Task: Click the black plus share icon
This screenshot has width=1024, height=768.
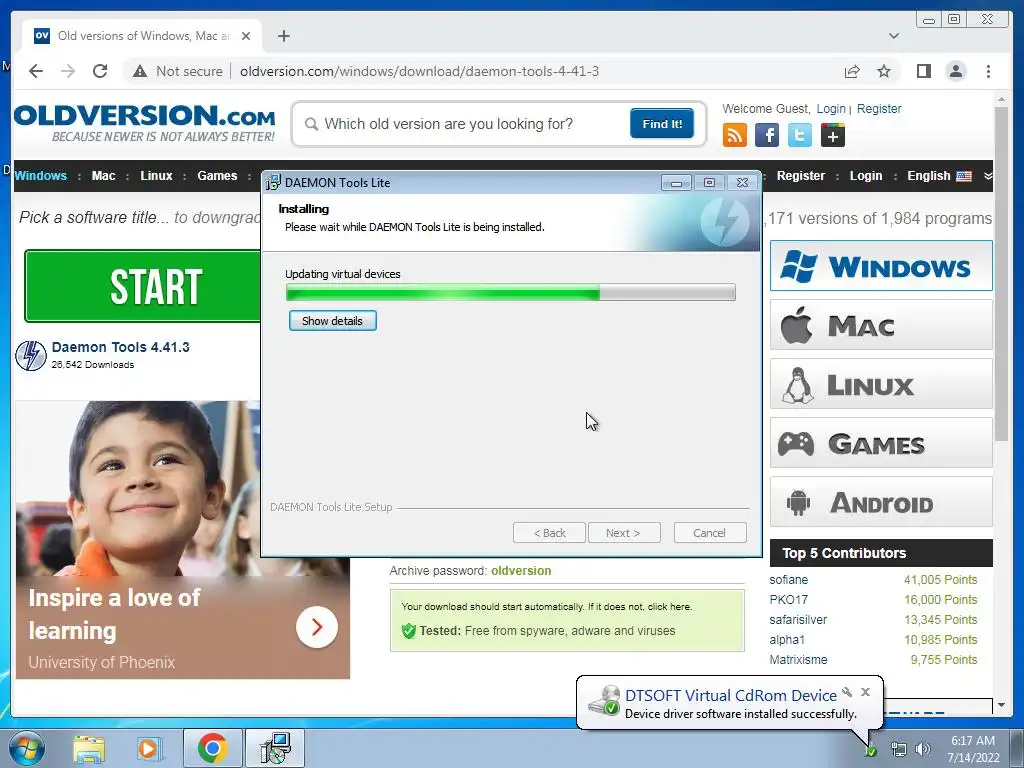Action: tap(833, 136)
